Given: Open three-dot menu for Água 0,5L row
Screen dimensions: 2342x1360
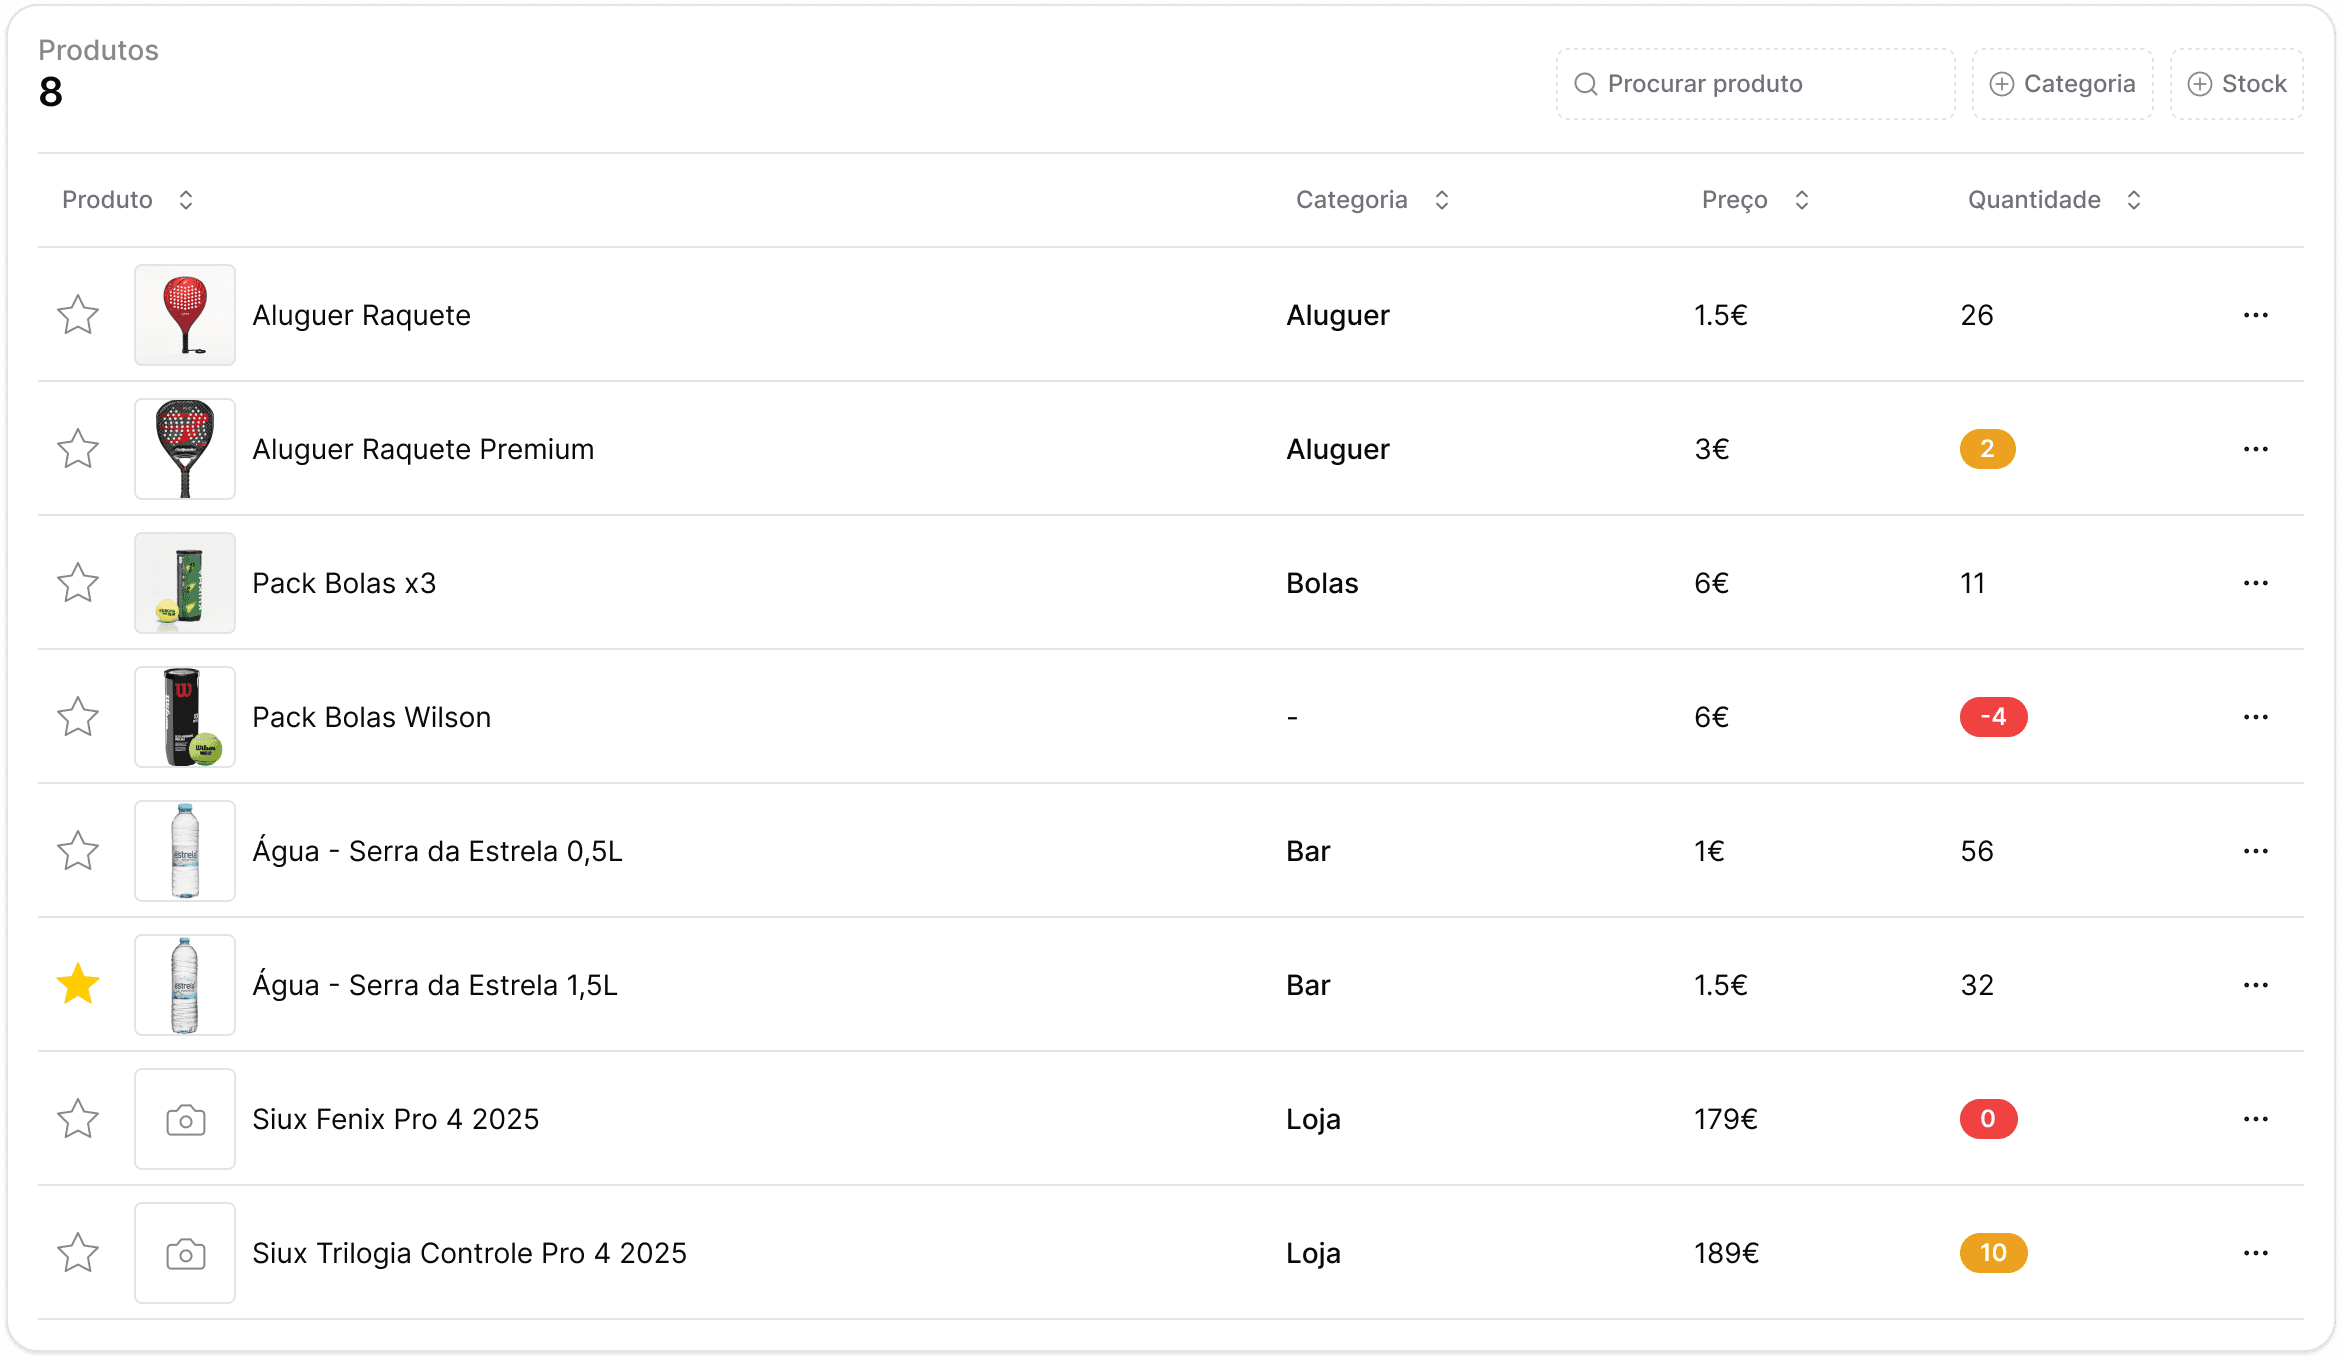Looking at the screenshot, I should click(x=2255, y=851).
